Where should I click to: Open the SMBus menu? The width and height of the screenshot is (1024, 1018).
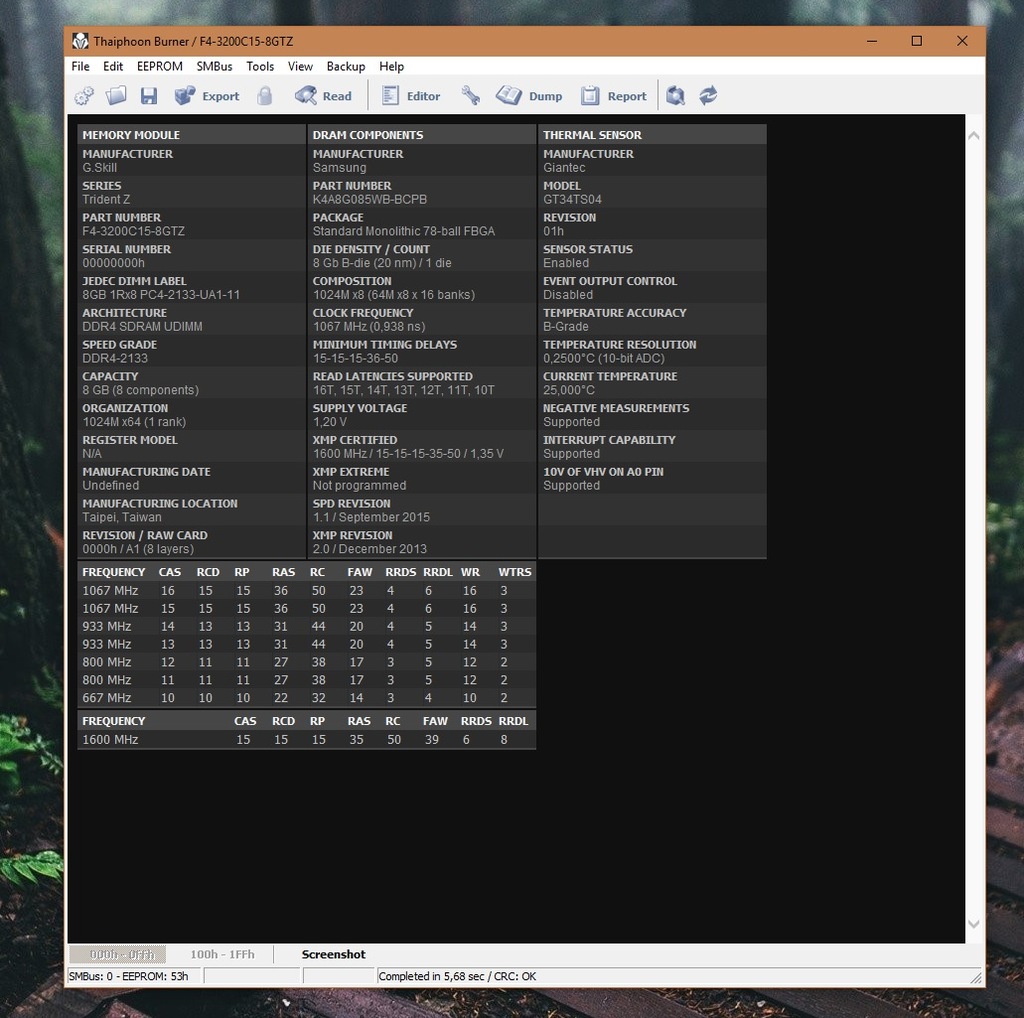[x=214, y=67]
